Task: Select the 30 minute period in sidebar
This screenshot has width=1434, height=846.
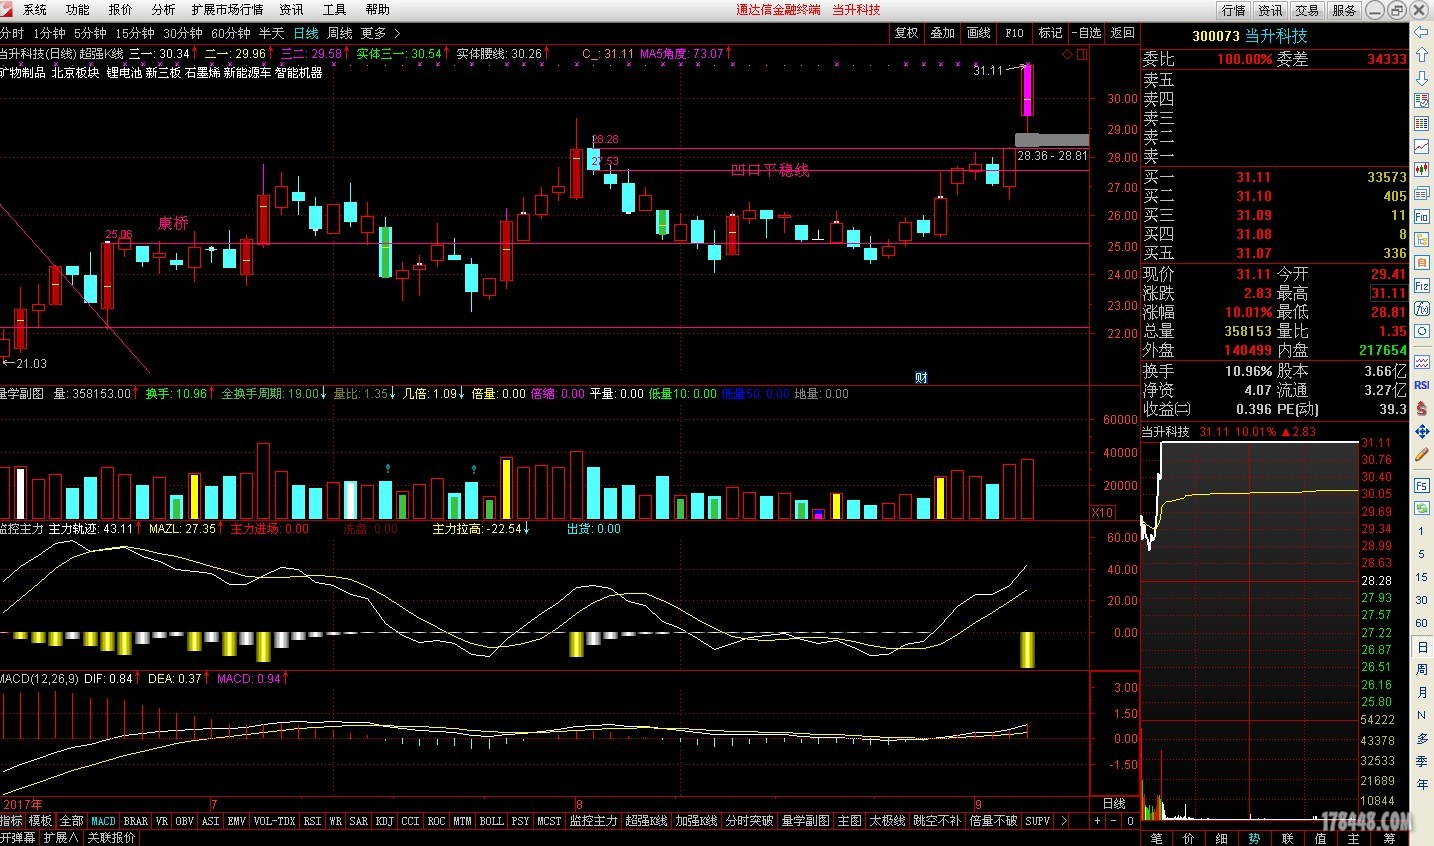Action: pyautogui.click(x=1421, y=600)
